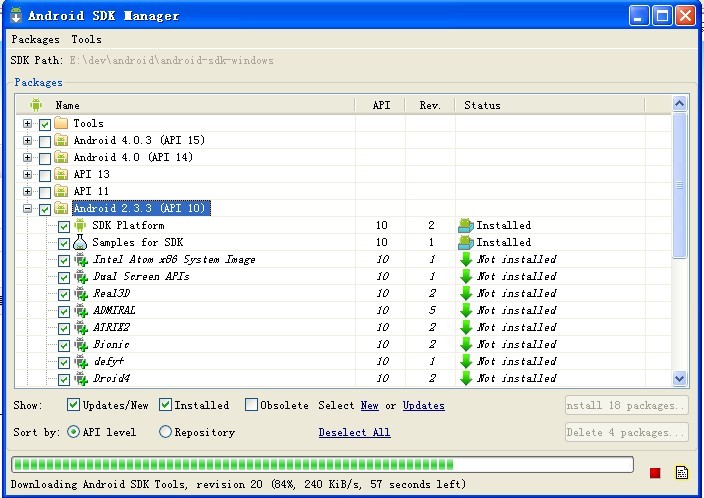This screenshot has width=704, height=498.
Task: Click the Droid4 add-on icon
Action: point(81,379)
